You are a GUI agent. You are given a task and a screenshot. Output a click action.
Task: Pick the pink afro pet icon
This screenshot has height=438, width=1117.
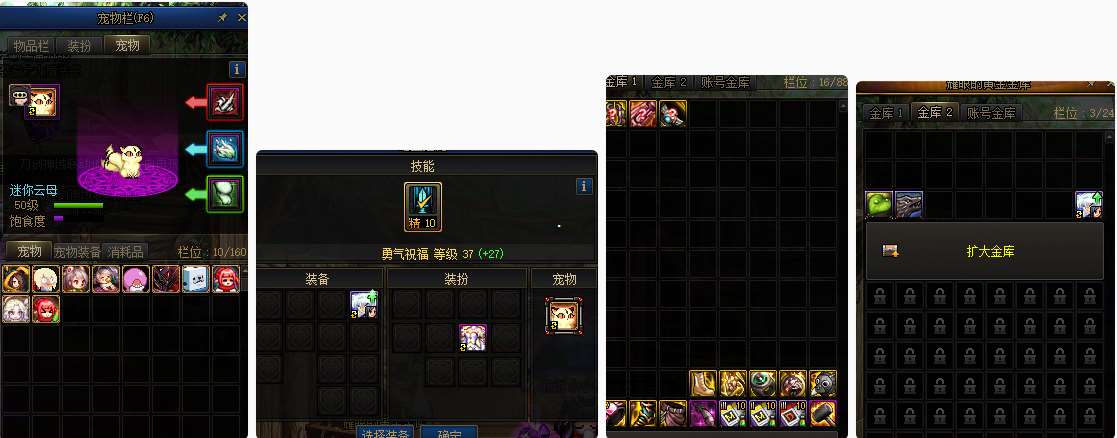point(135,279)
